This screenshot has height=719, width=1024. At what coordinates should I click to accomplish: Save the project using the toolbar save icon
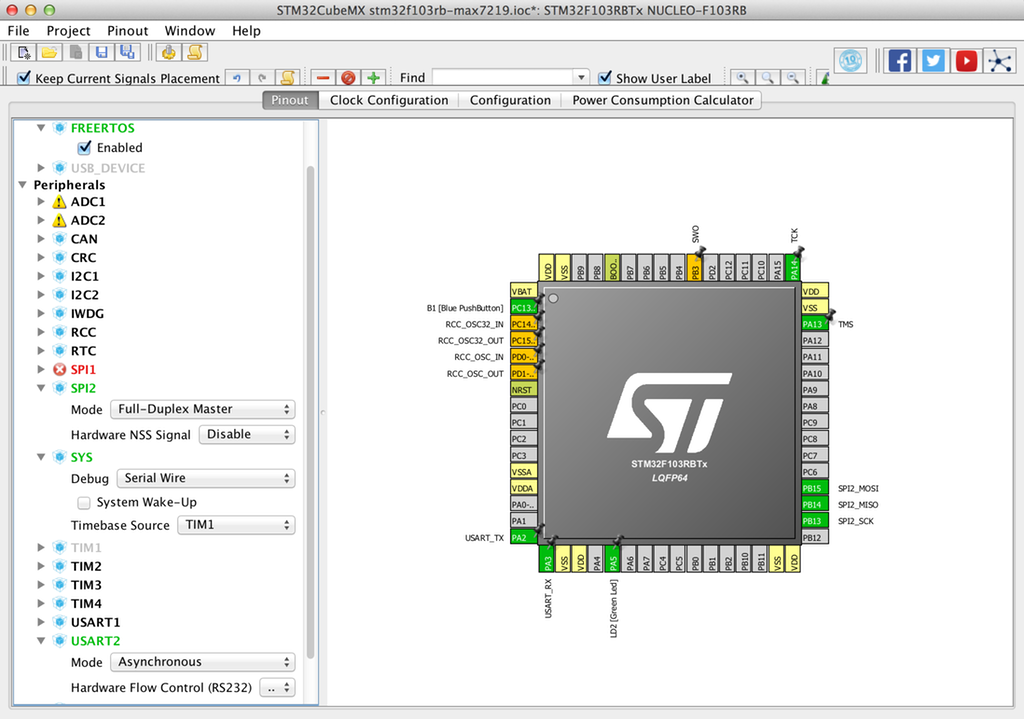point(102,53)
